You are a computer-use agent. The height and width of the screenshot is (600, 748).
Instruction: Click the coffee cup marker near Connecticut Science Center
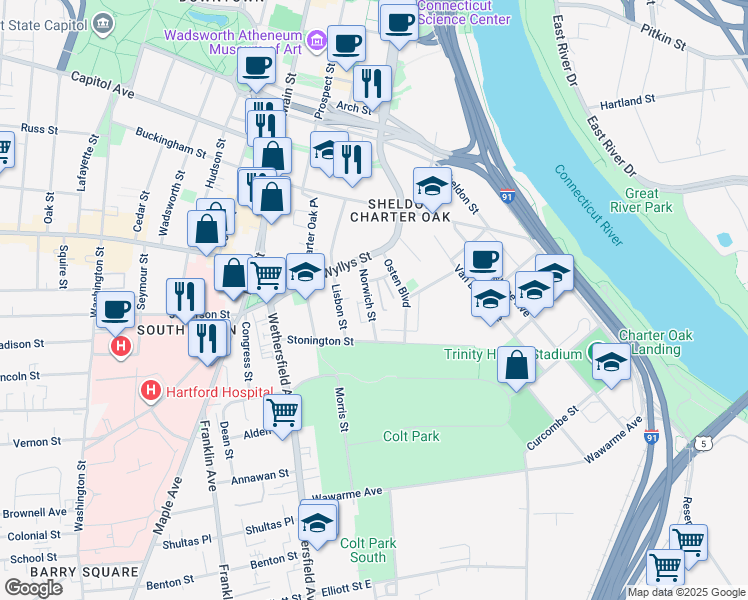399,25
